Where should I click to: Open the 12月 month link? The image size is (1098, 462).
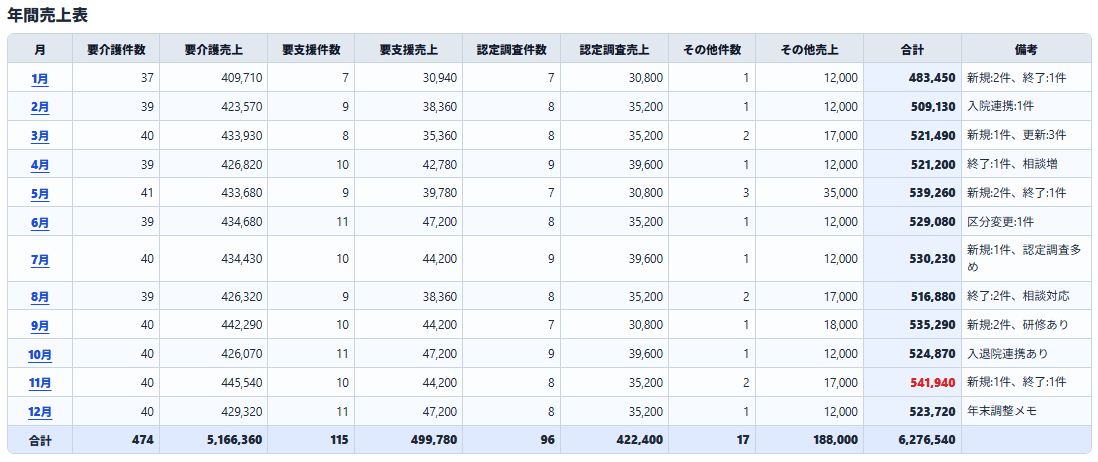point(40,412)
